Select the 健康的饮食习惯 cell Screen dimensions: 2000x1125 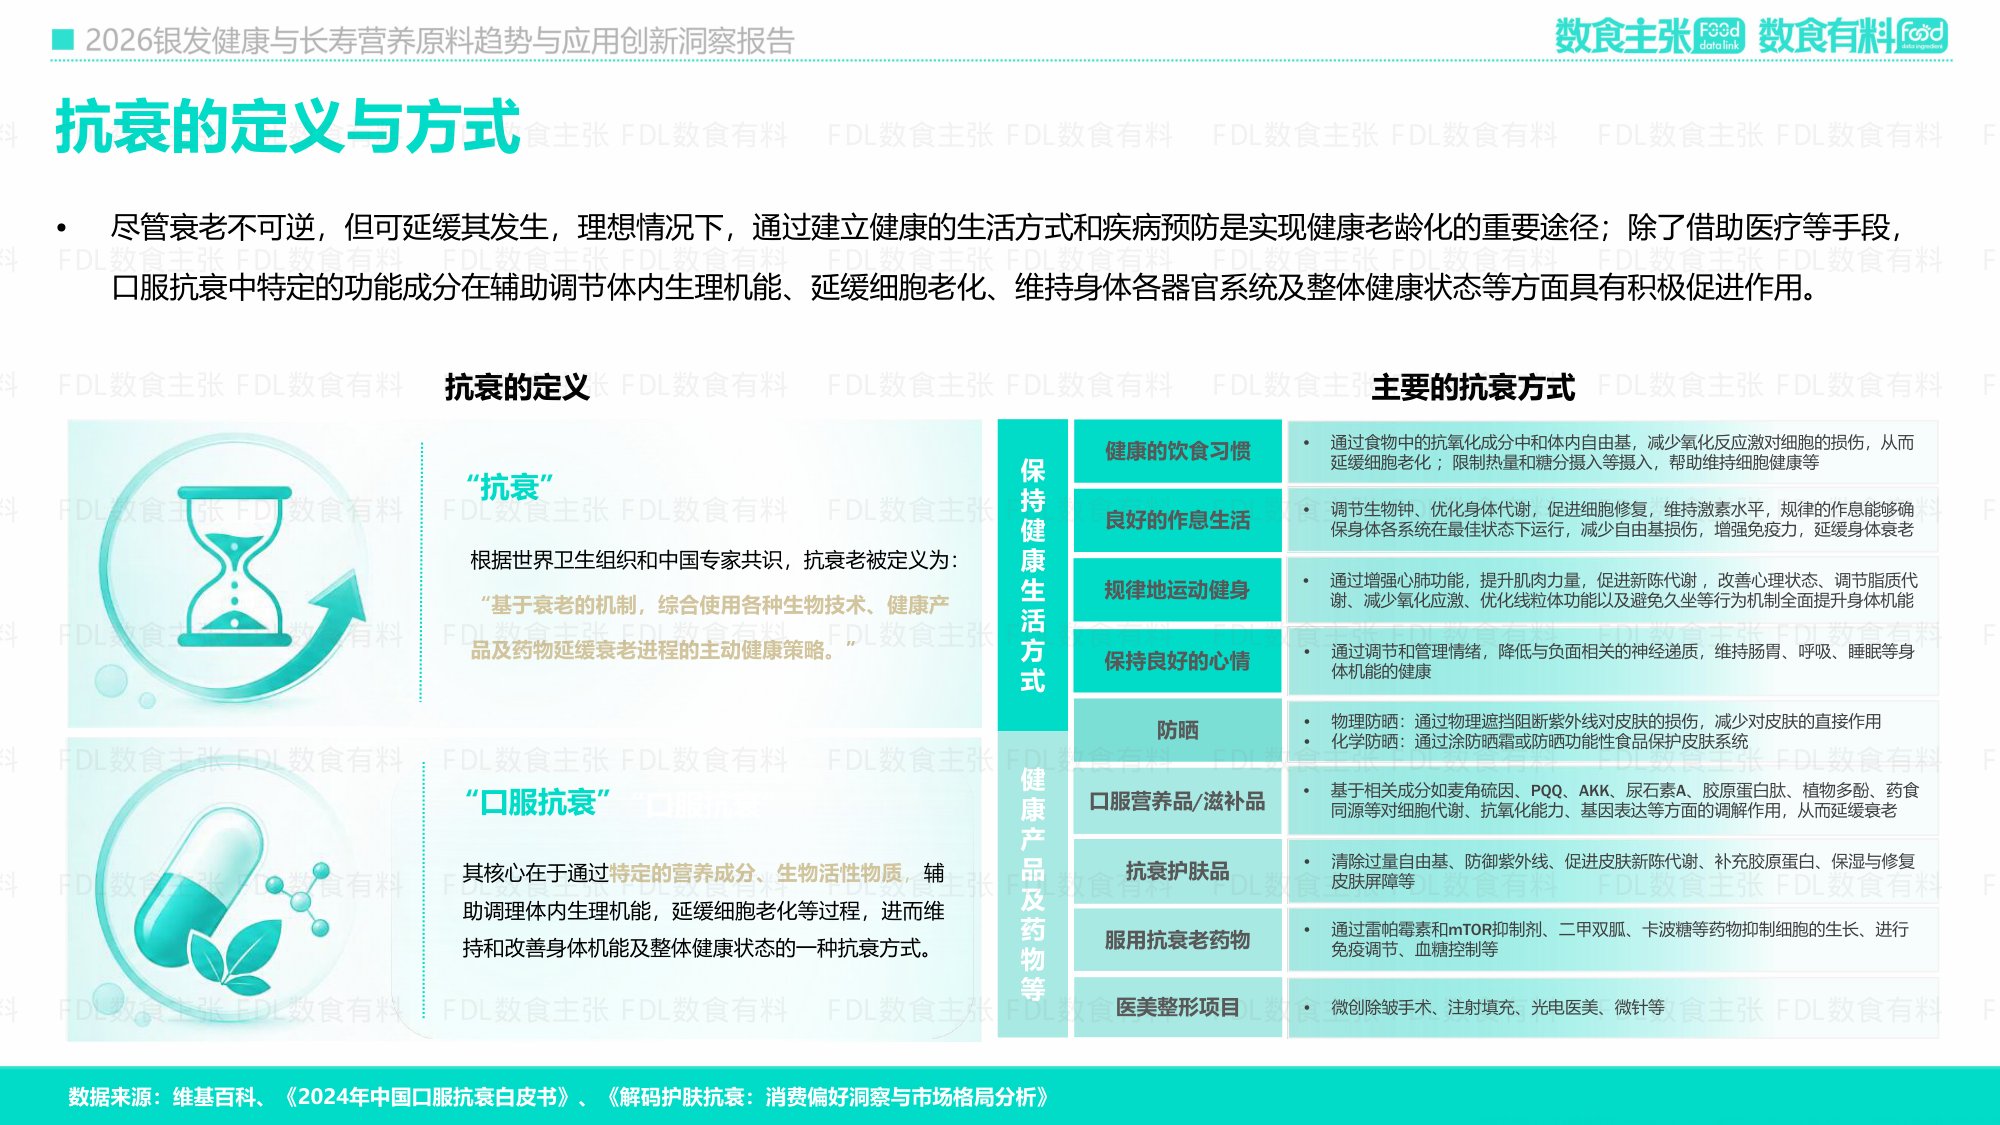pyautogui.click(x=1177, y=451)
